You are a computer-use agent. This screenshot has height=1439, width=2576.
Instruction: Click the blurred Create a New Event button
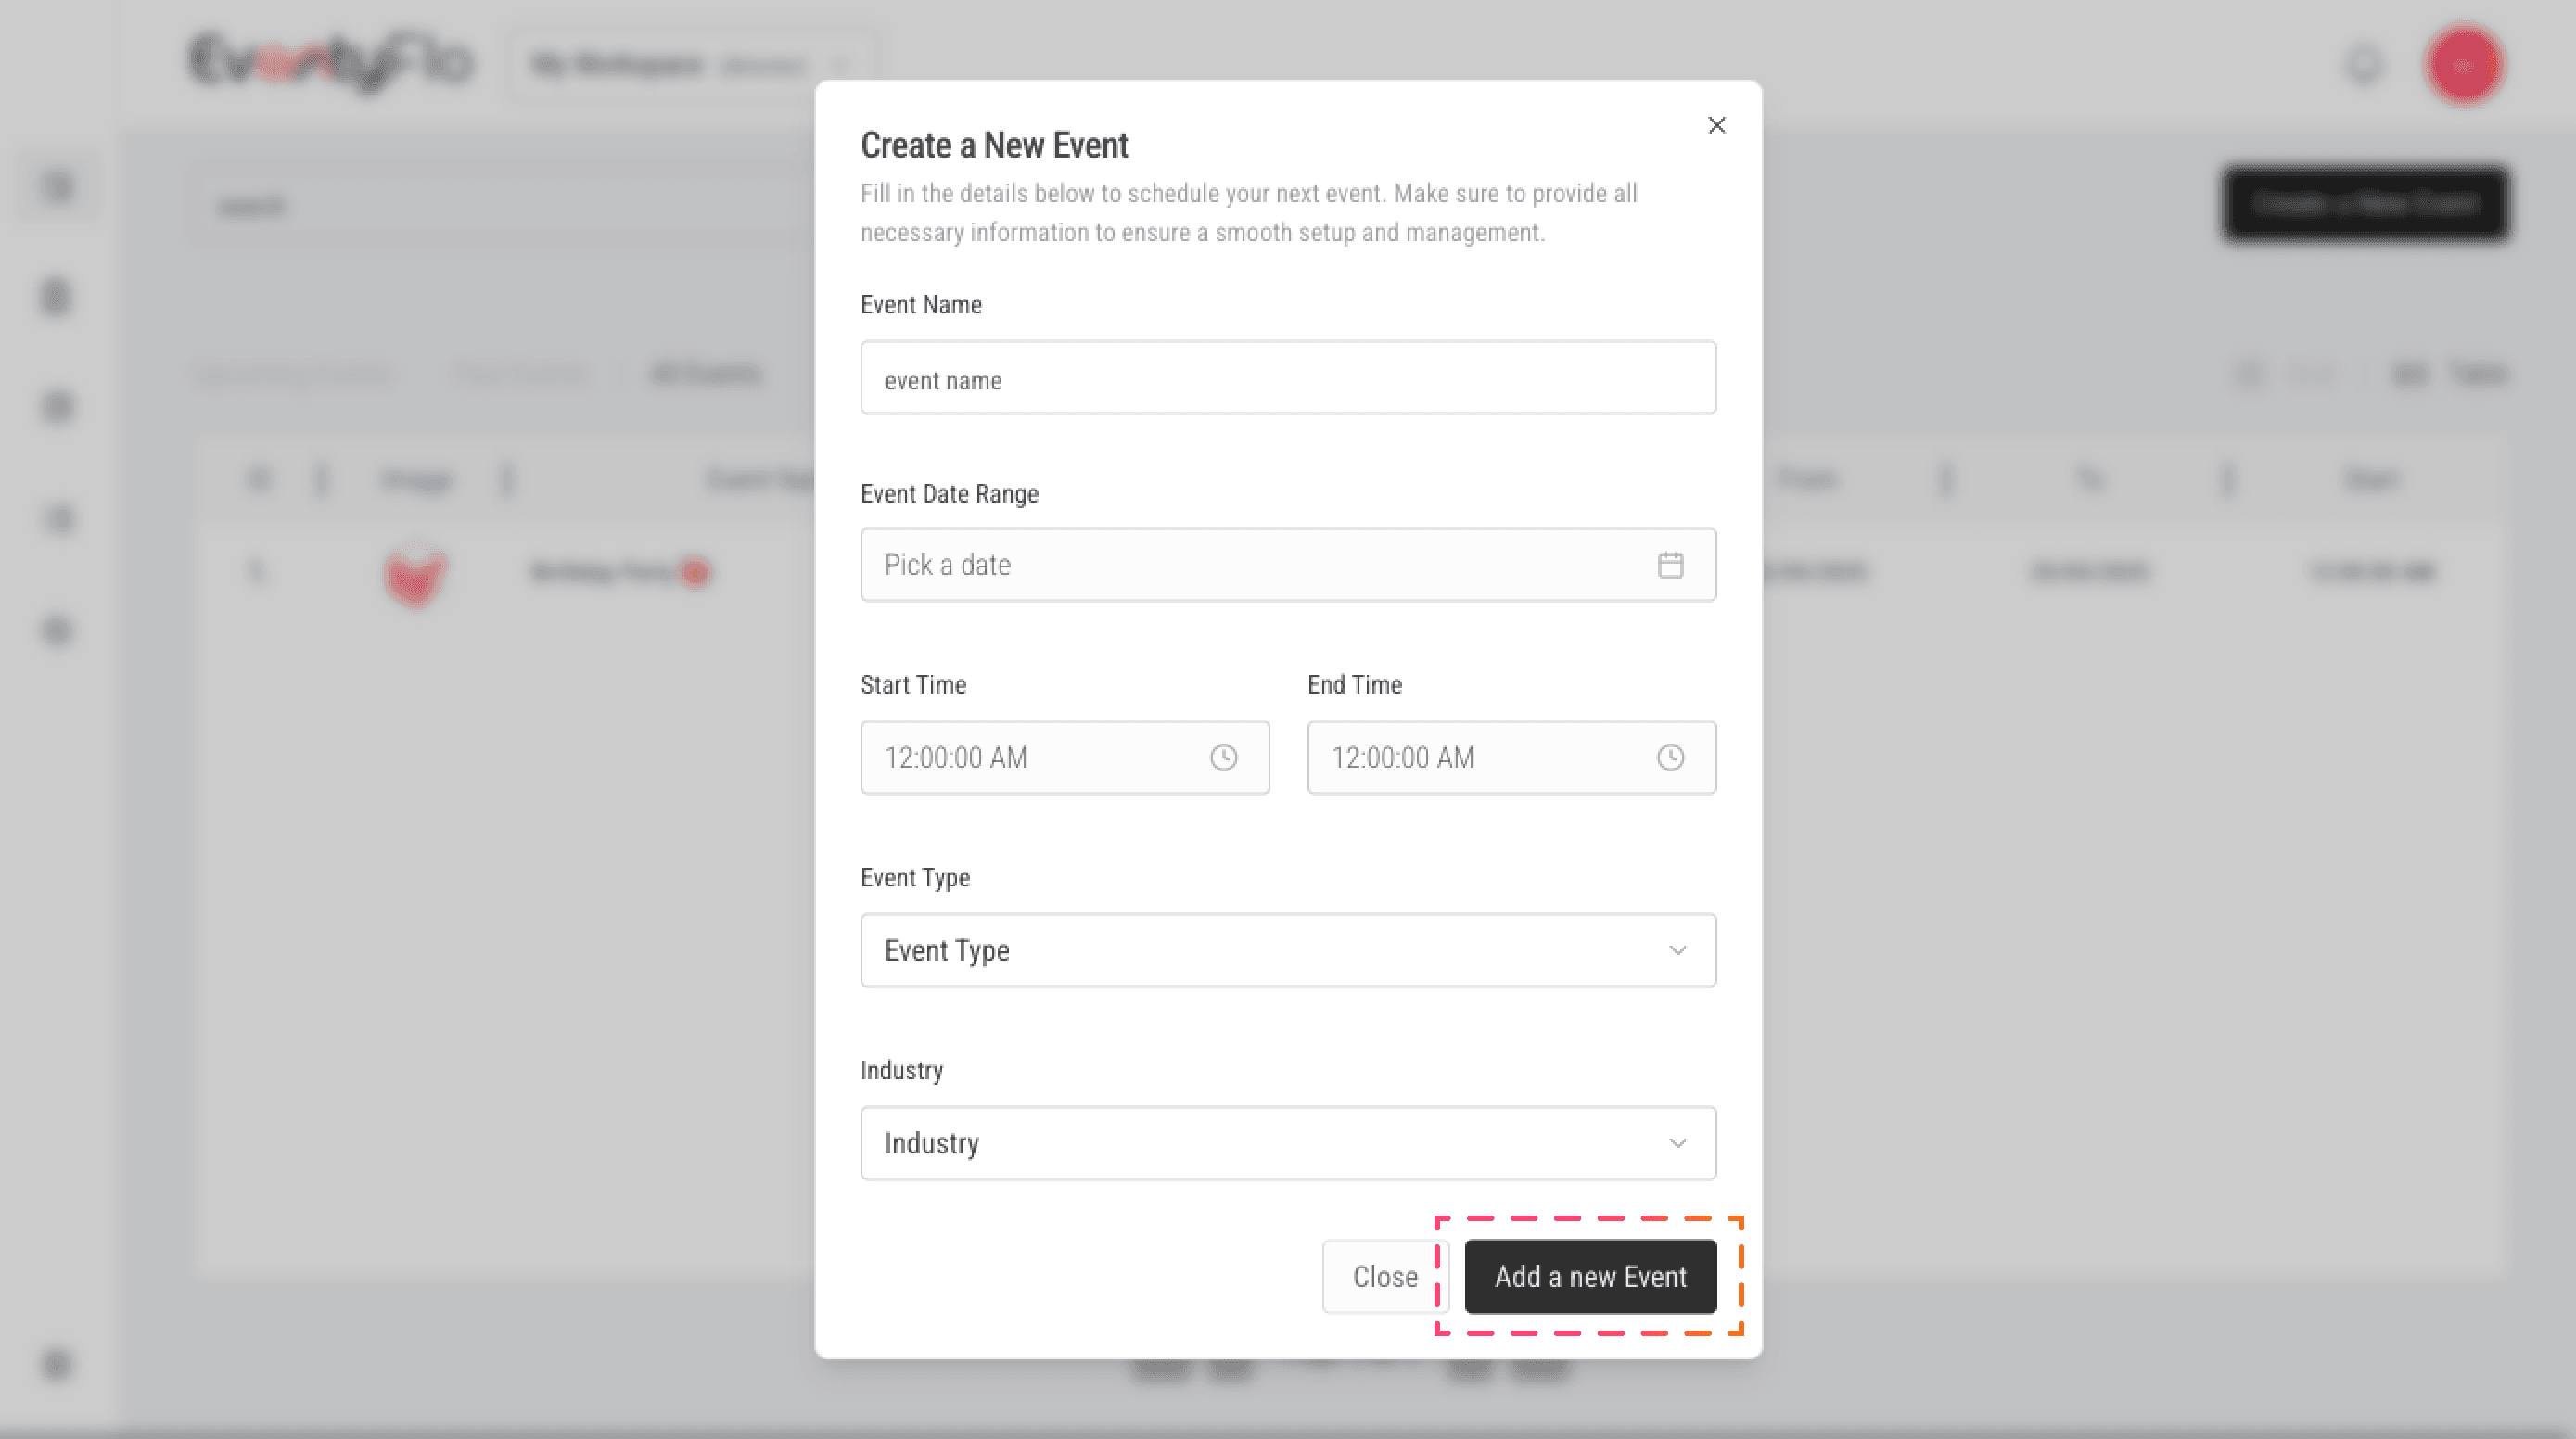[2366, 204]
